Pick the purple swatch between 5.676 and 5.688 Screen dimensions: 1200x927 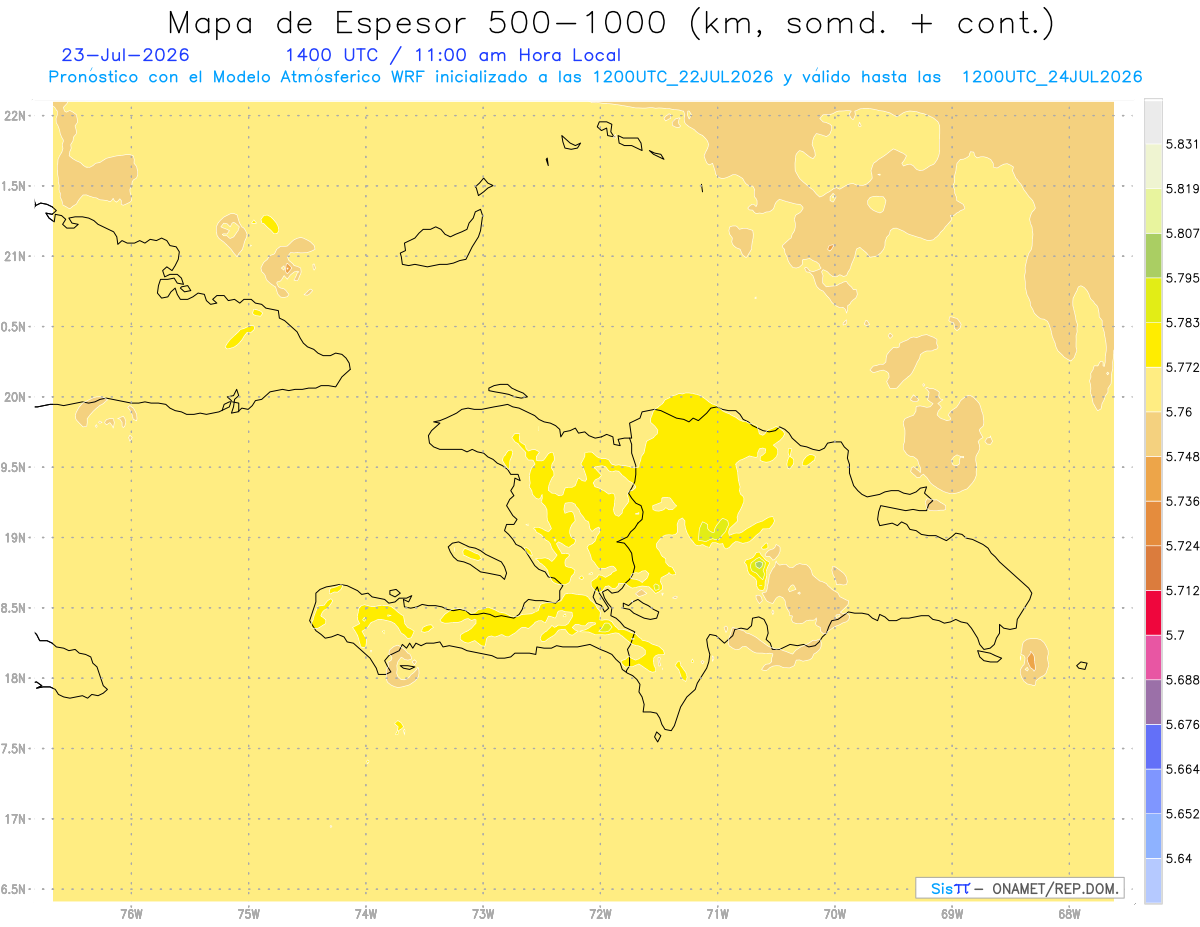pyautogui.click(x=1153, y=702)
